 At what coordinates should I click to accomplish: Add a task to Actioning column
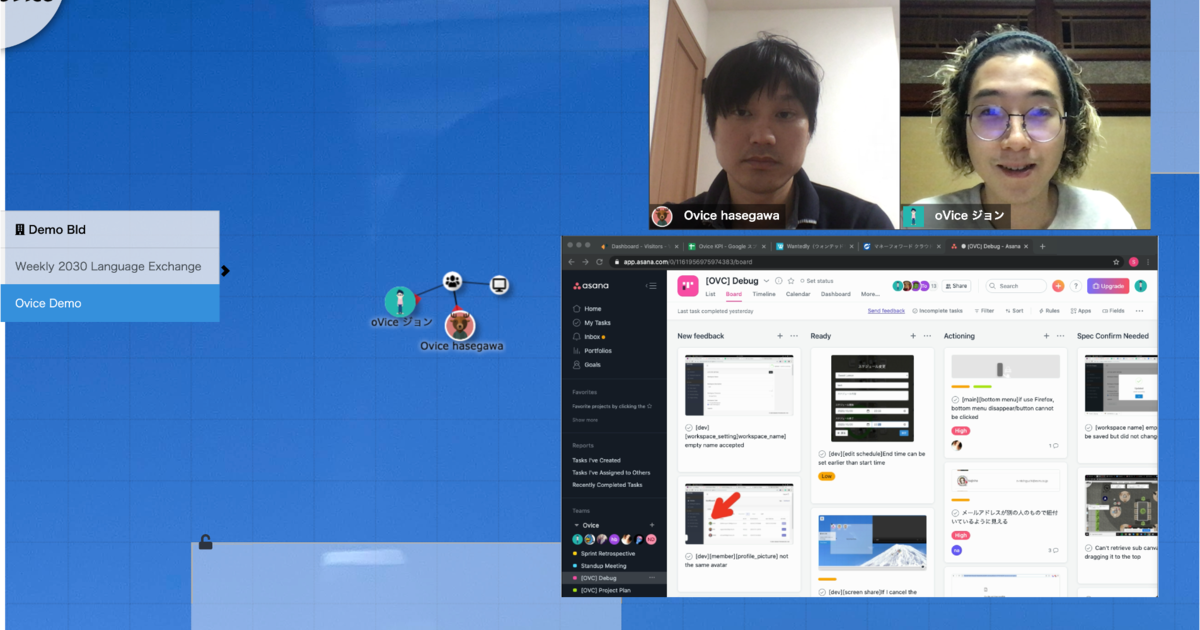click(1047, 336)
